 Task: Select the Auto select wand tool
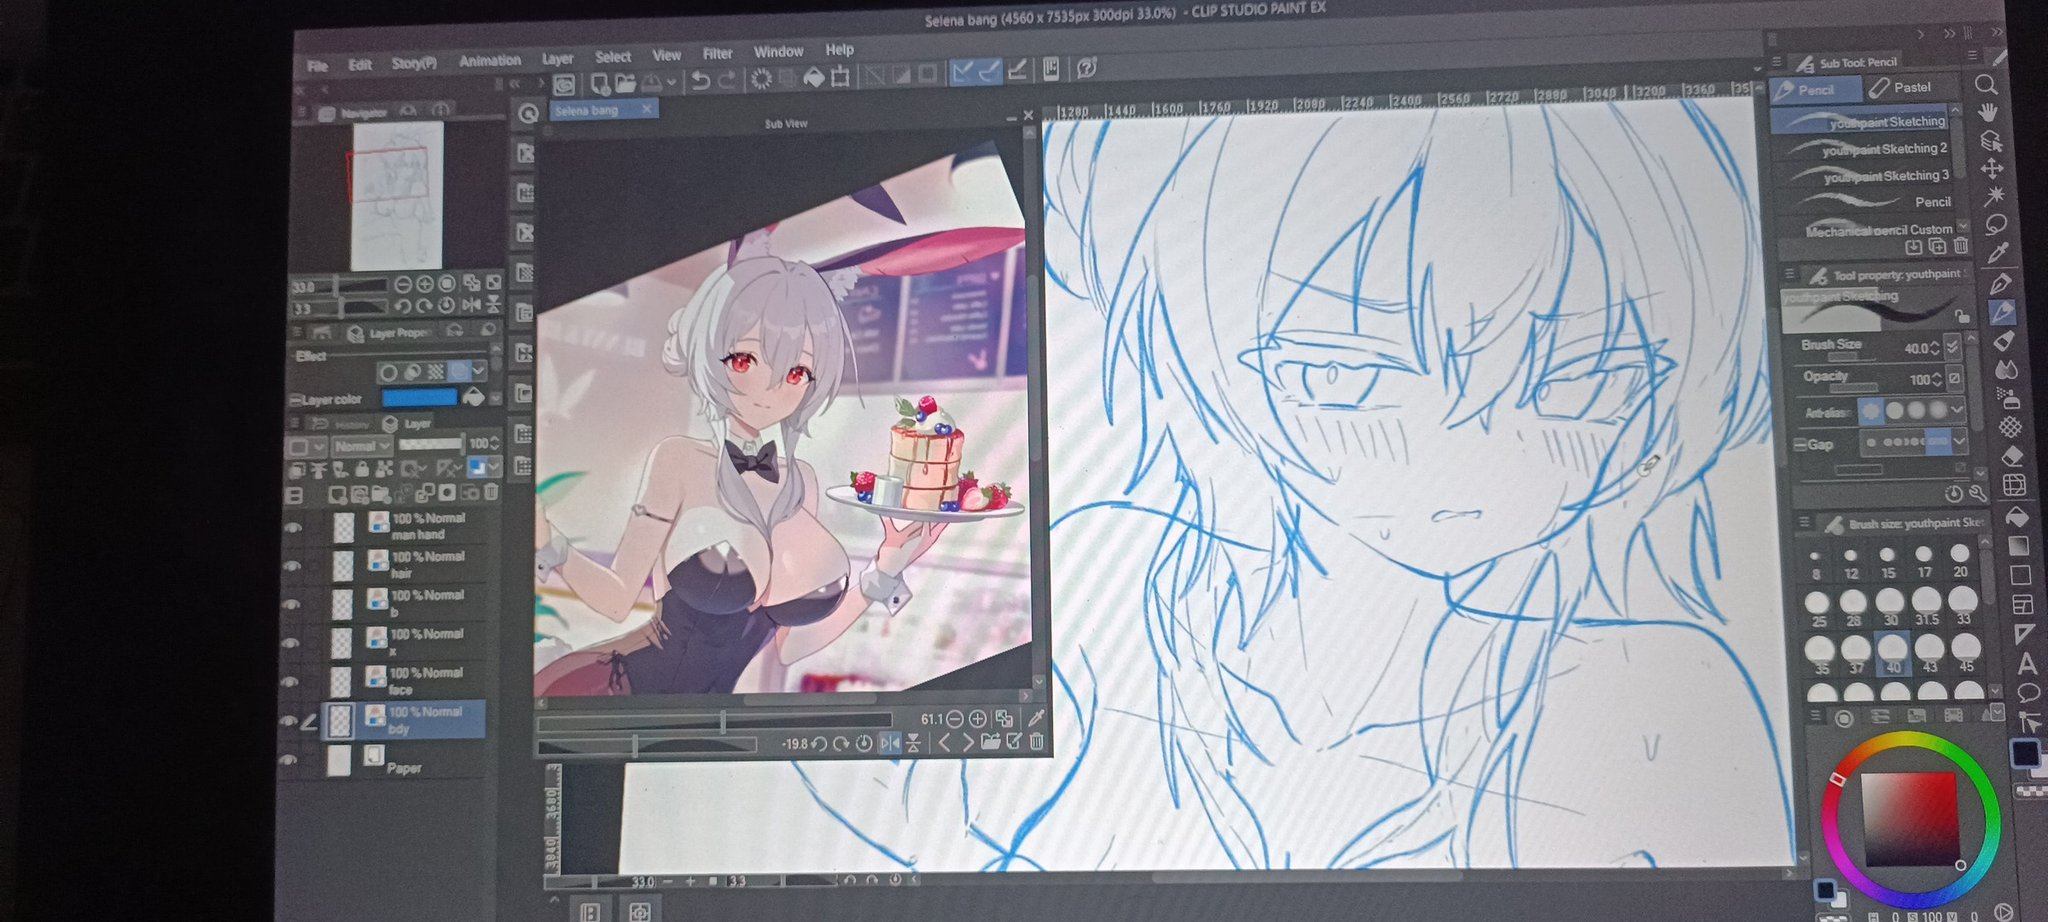1994,196
